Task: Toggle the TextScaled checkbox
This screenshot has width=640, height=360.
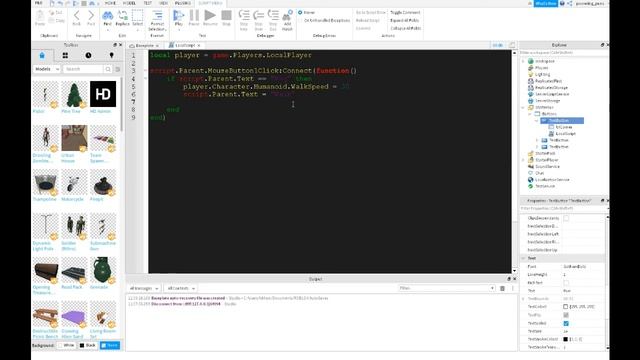Action: coord(566,323)
